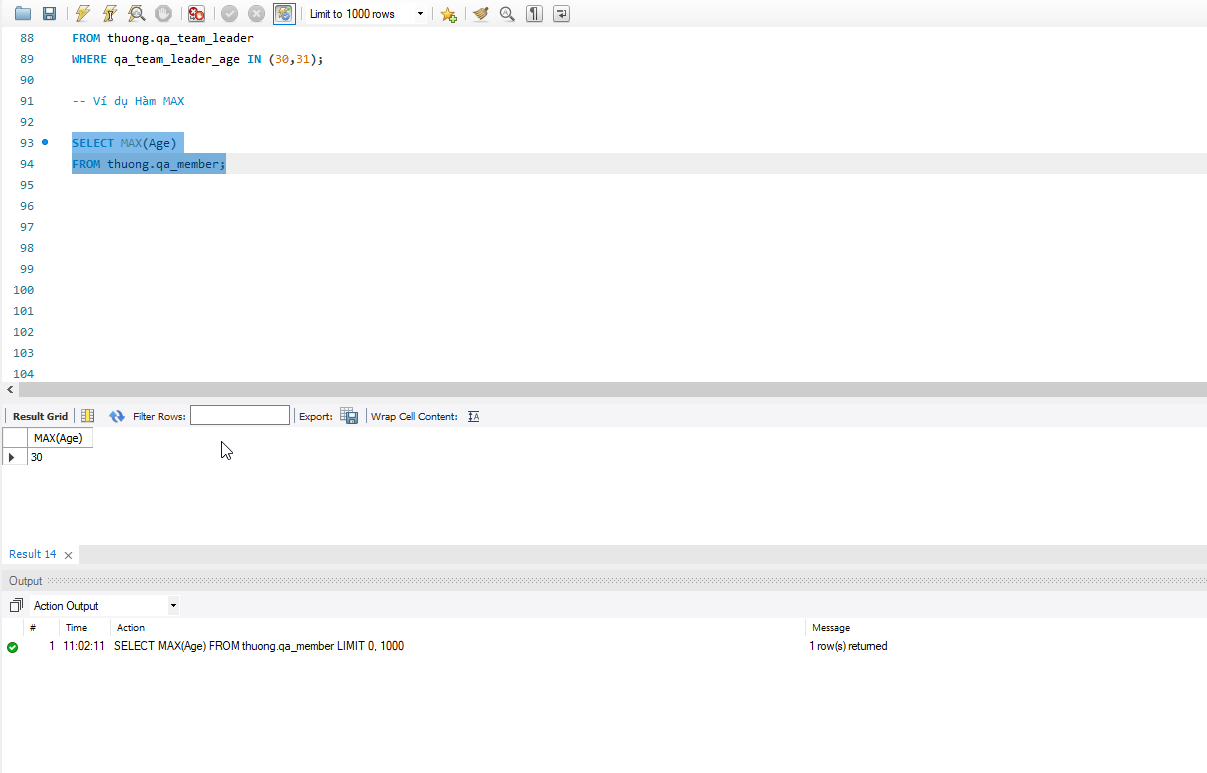Switch to the Result 14 tab

pyautogui.click(x=33, y=554)
